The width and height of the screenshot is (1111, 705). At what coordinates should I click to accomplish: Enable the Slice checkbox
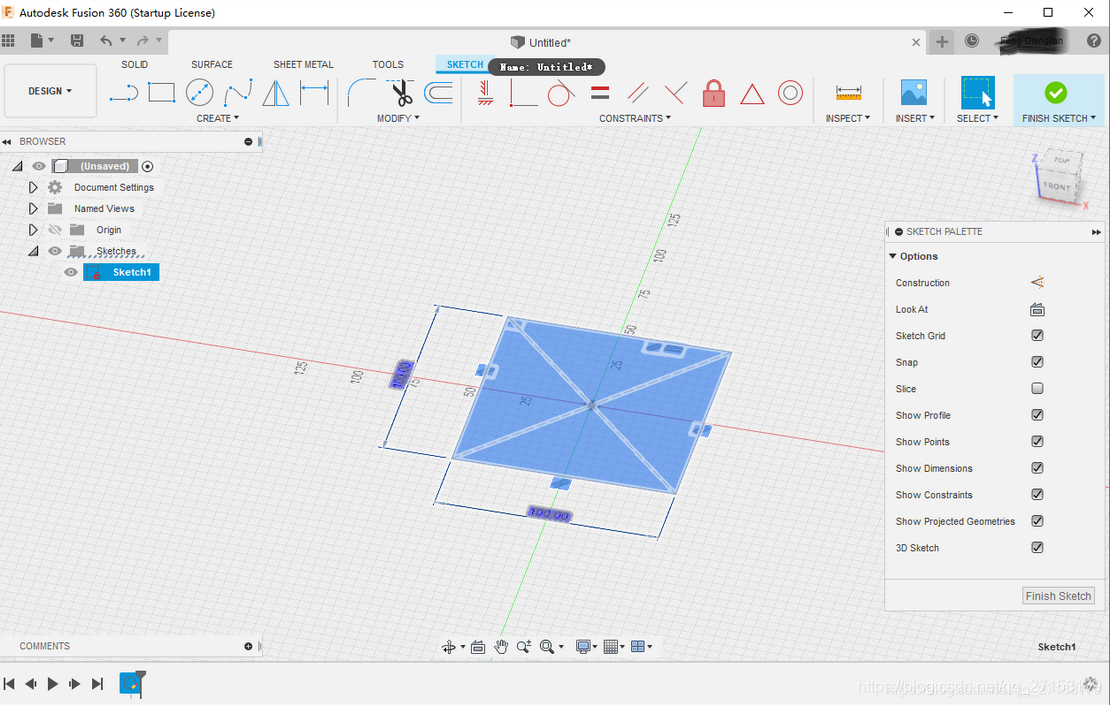click(x=1037, y=389)
